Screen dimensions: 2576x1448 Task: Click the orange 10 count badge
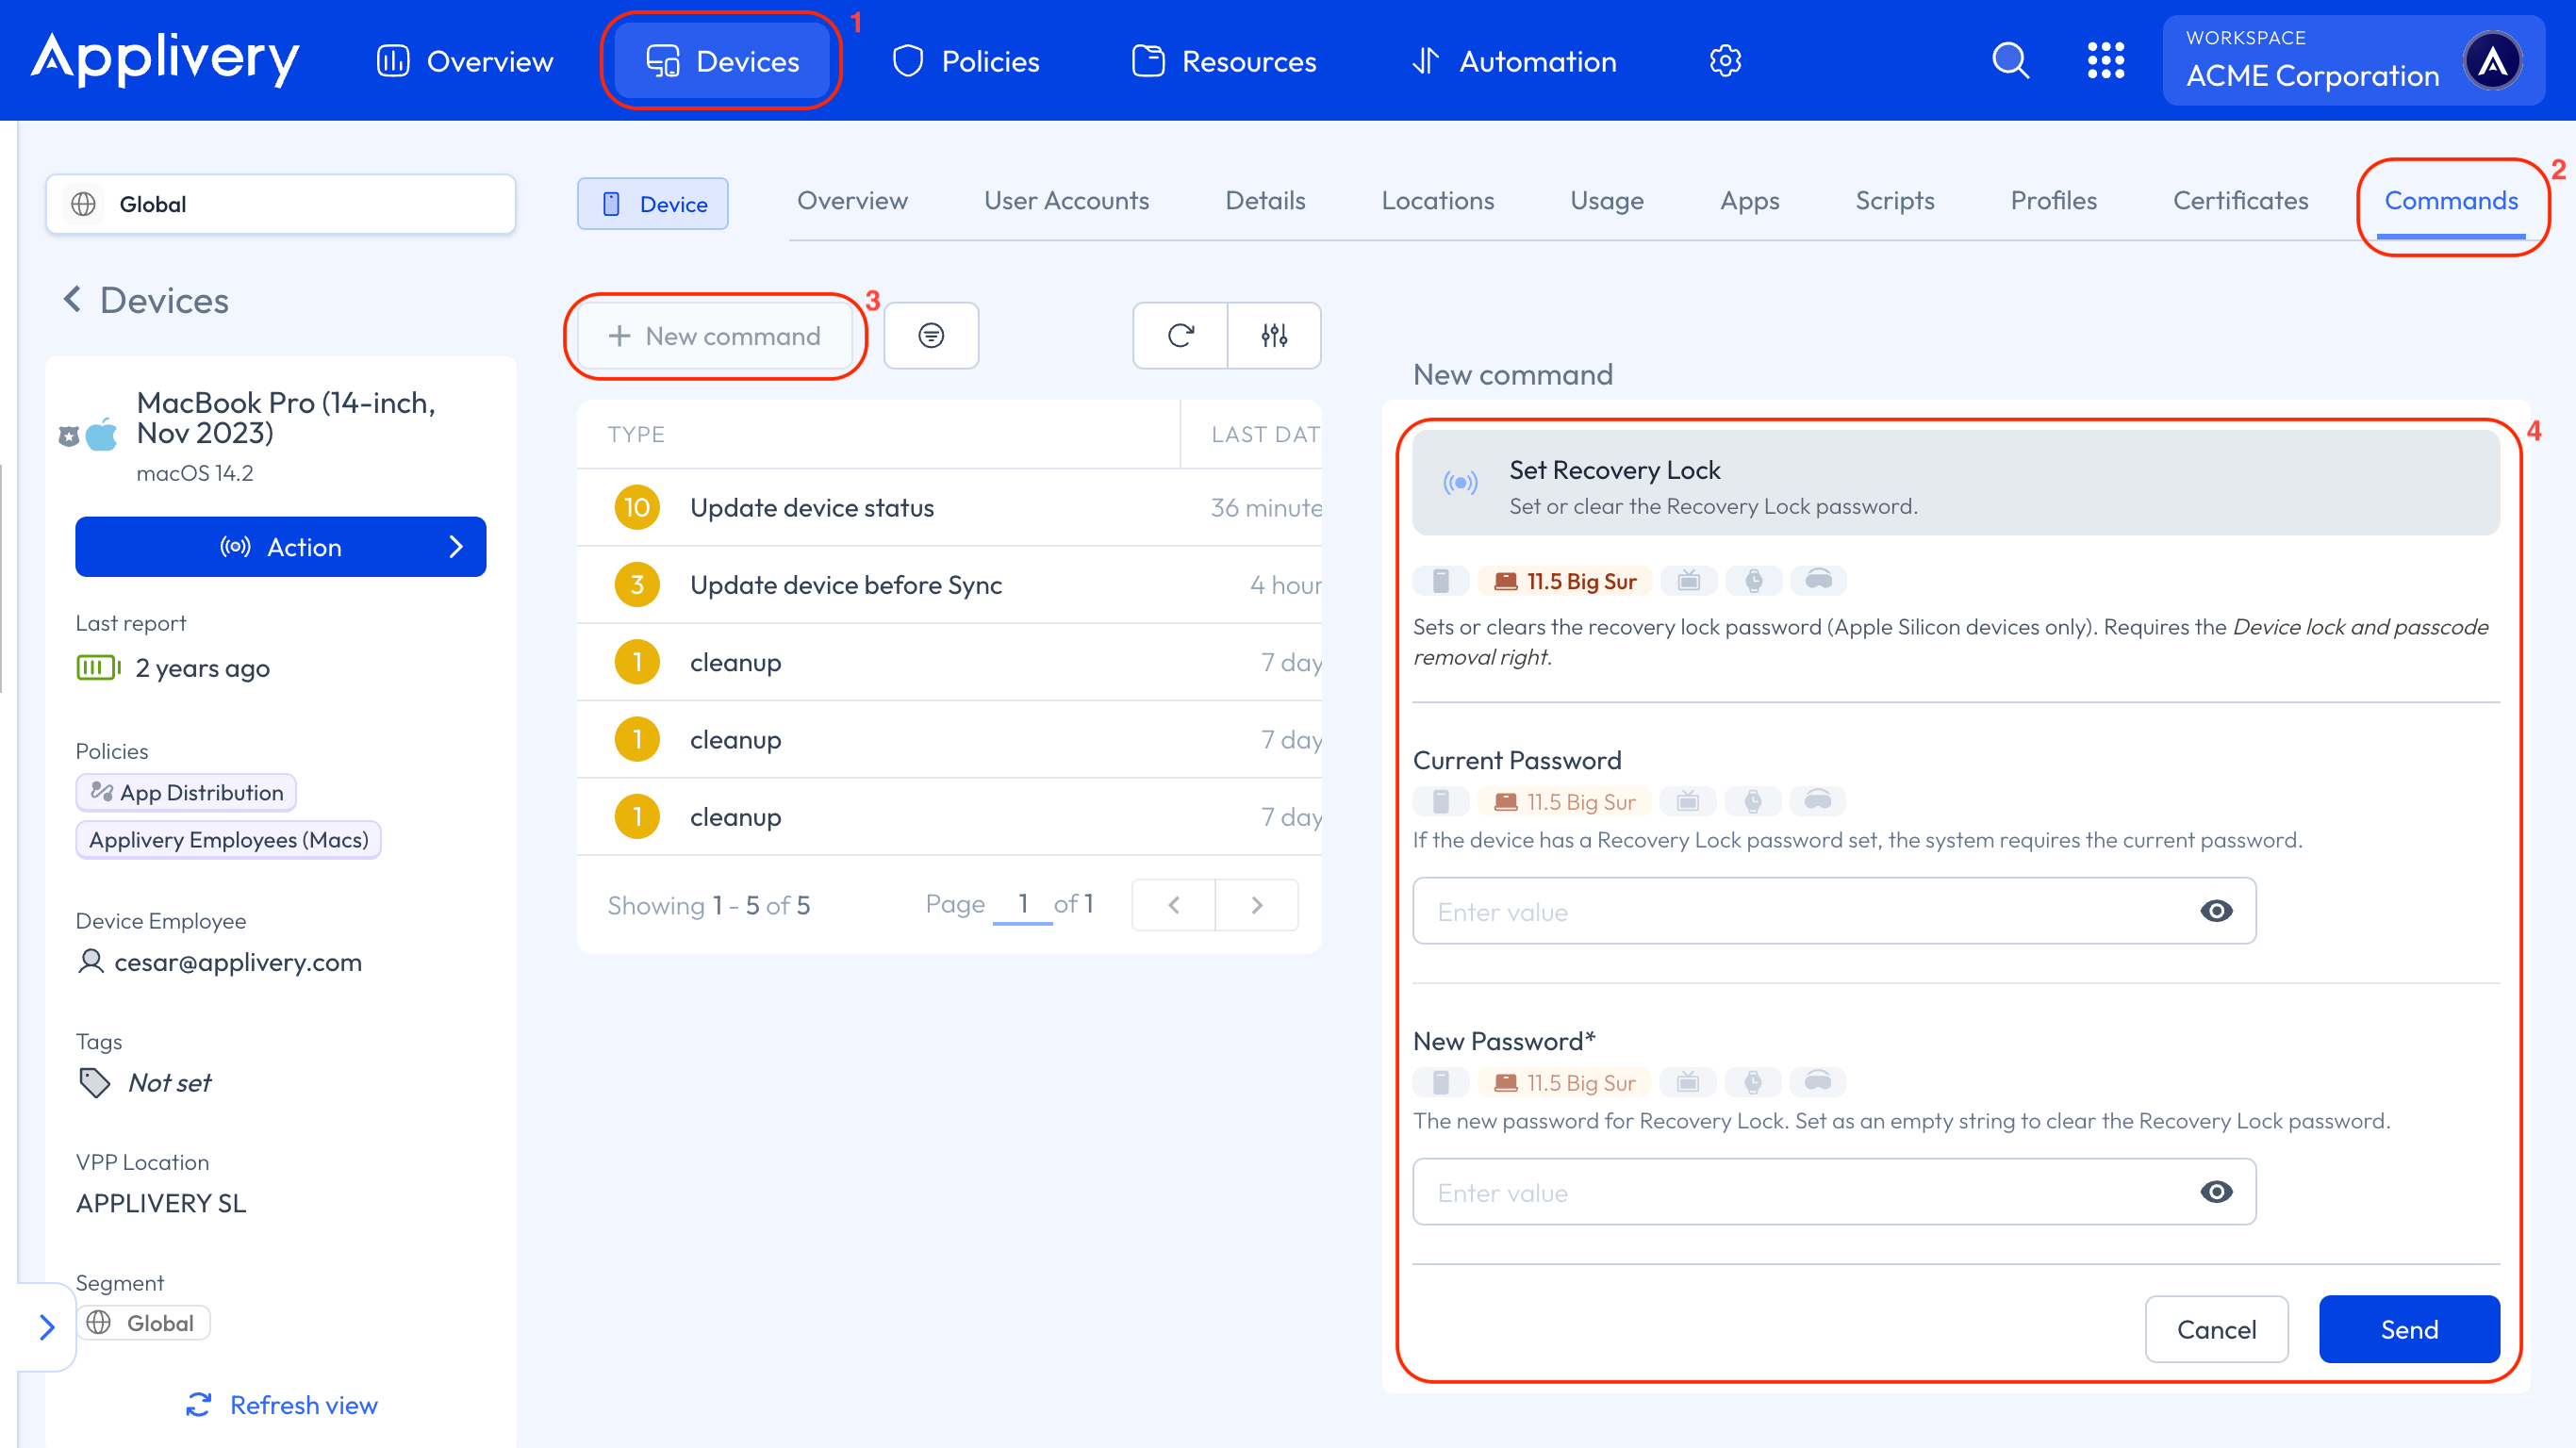point(637,507)
